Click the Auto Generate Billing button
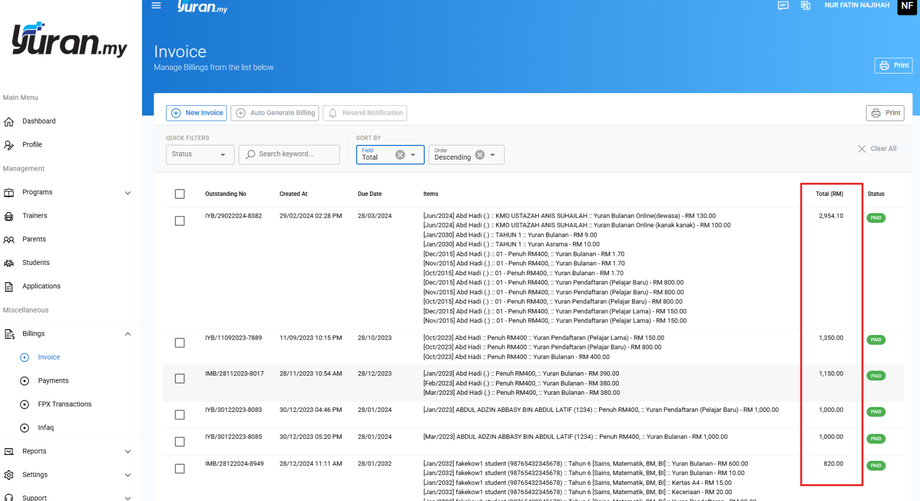 coord(275,113)
